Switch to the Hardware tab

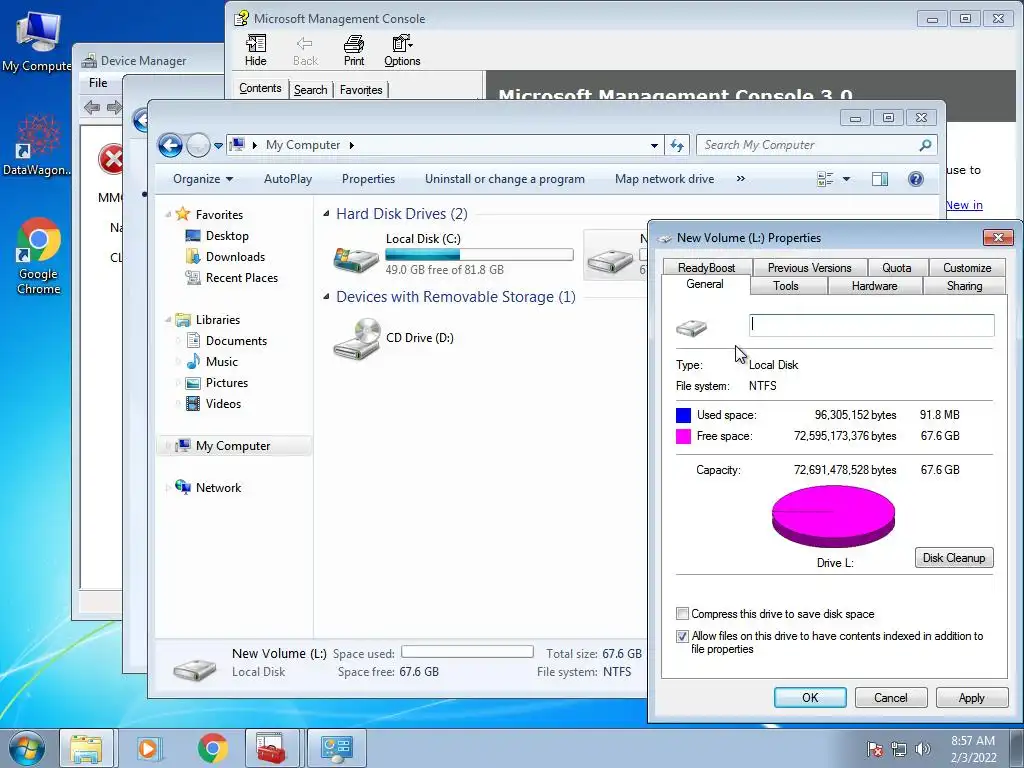[874, 286]
